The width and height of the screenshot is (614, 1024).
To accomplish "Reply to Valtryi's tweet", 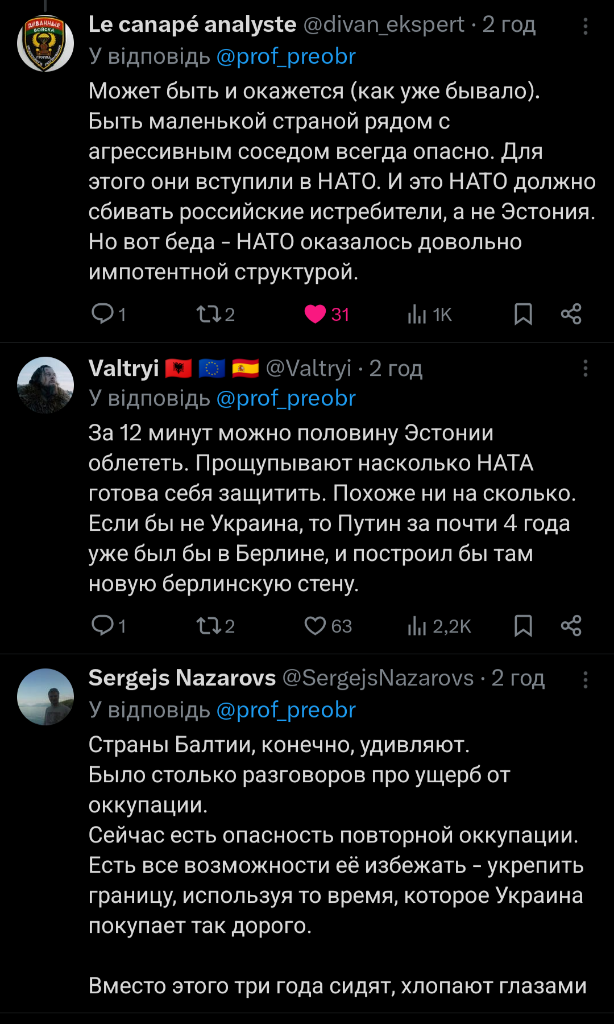I will [103, 626].
